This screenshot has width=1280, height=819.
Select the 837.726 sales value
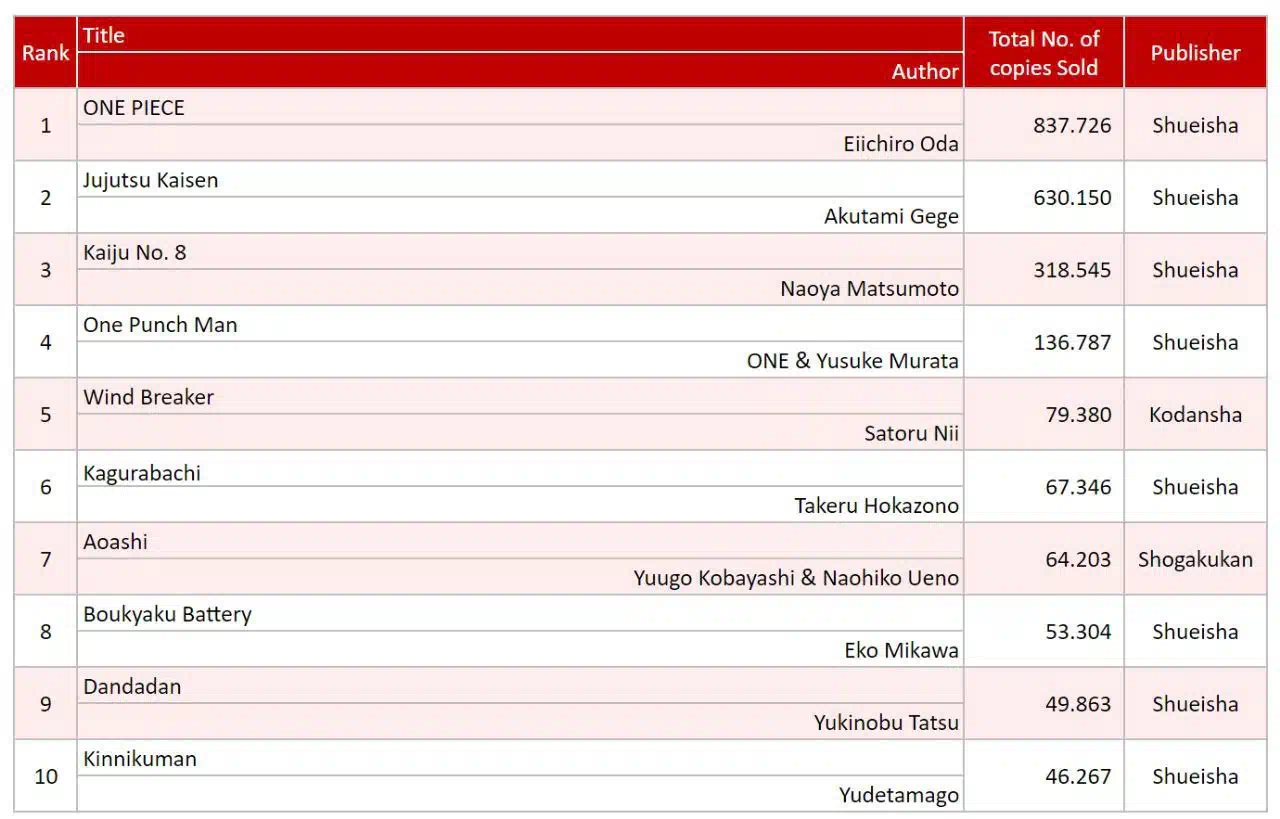[x=1072, y=125]
